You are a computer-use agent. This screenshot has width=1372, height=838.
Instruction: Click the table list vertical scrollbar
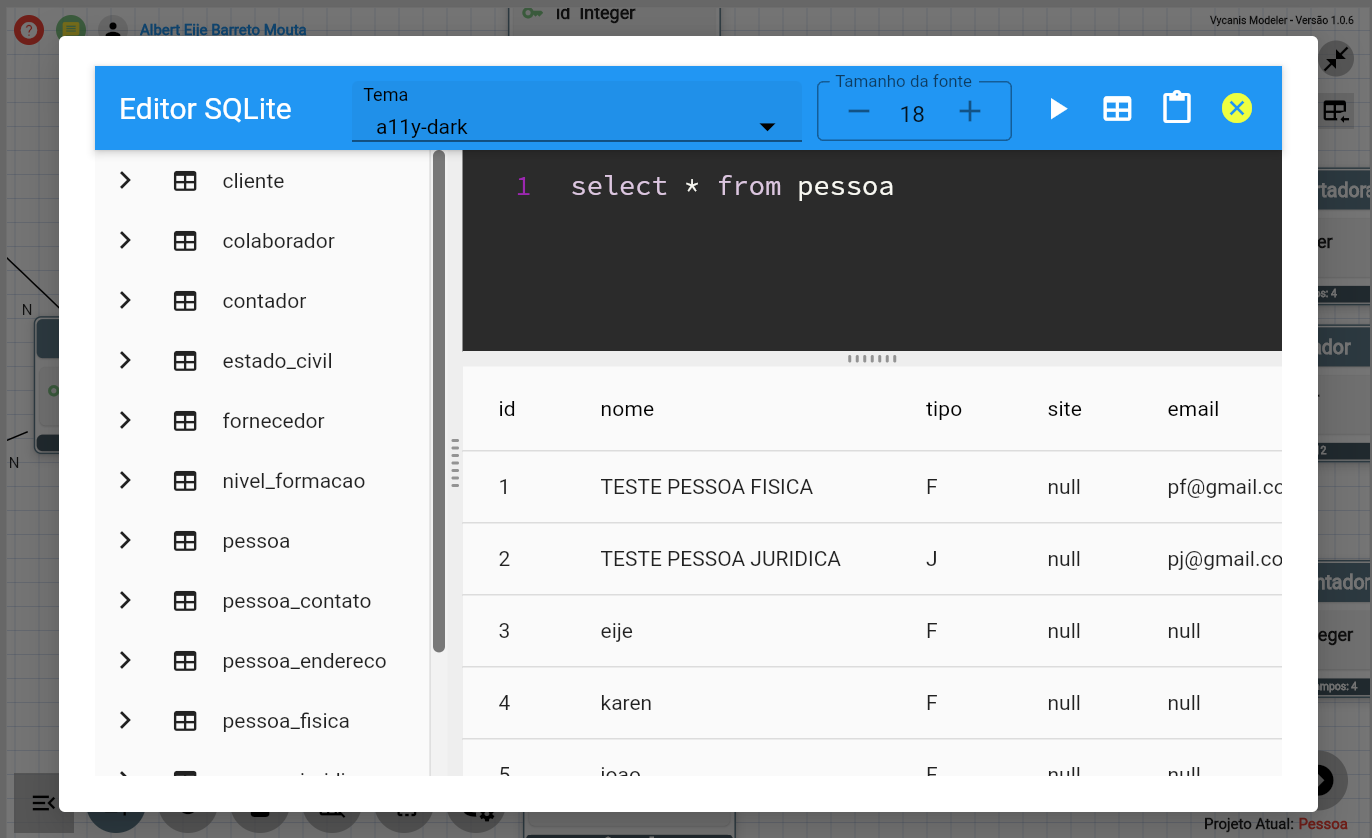coord(439,400)
